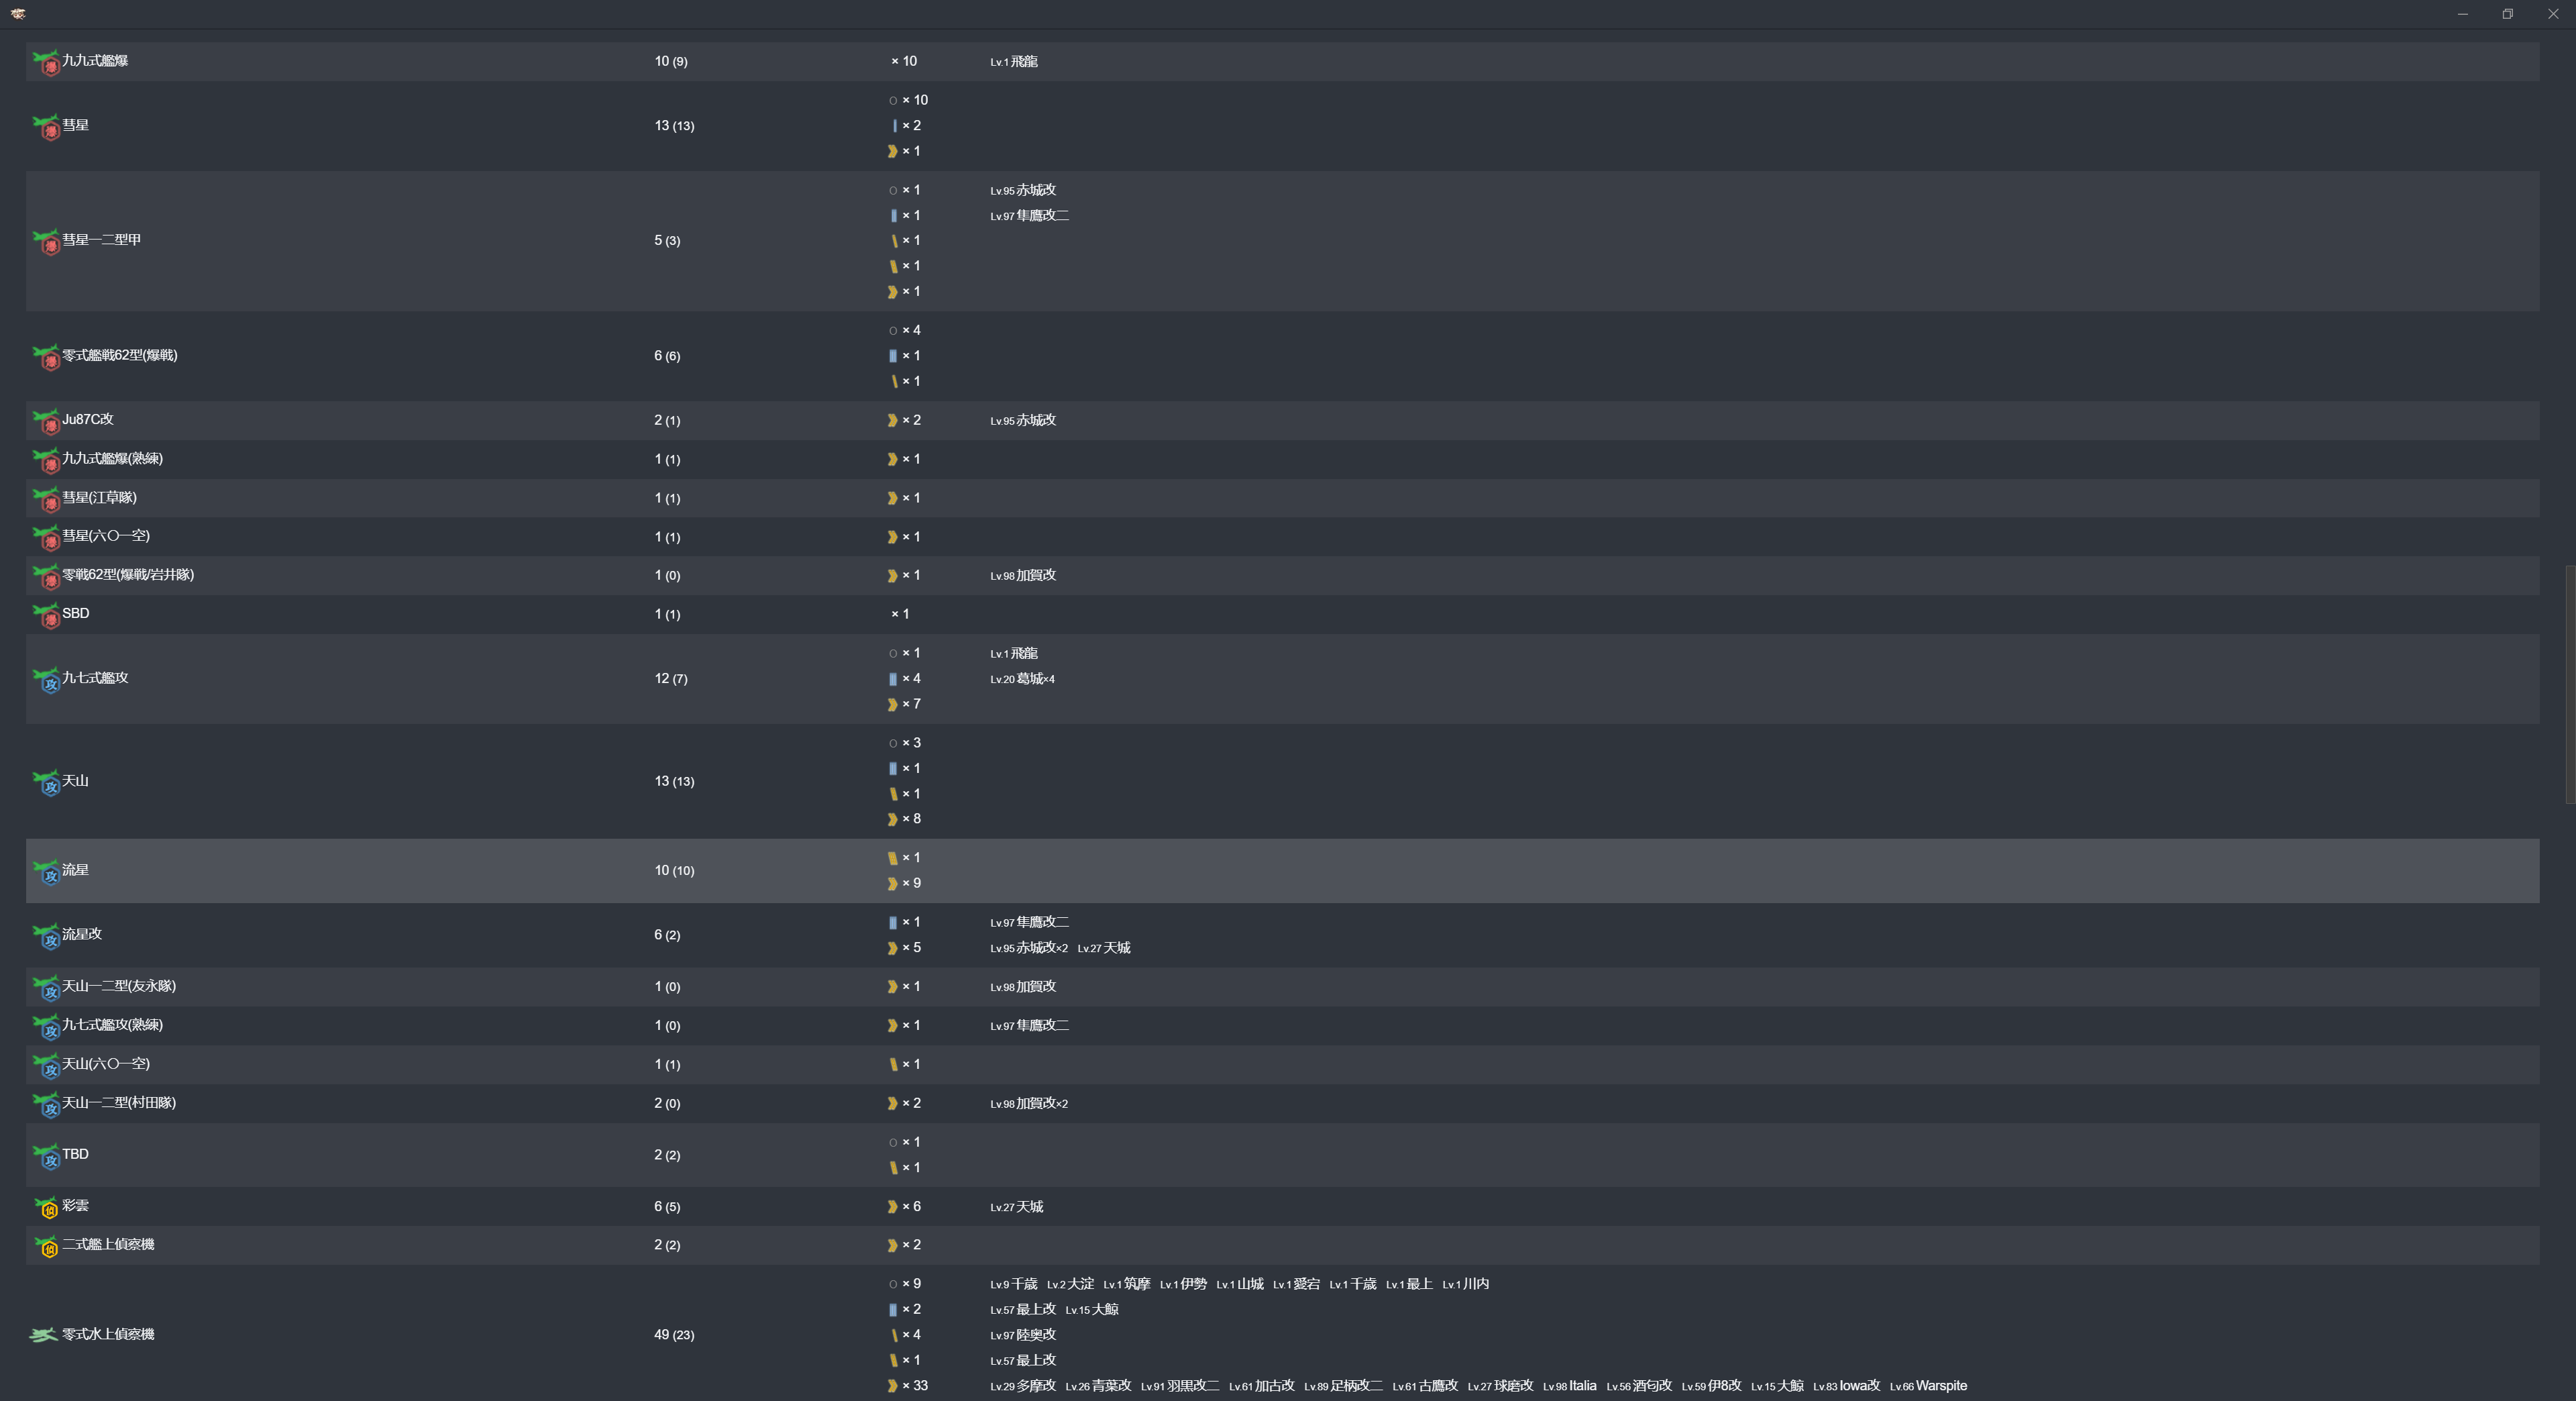This screenshot has height=1401, width=2576.
Task: Click ship link Lv.95 赤城改 in Ju87C改 row
Action: pos(1023,420)
